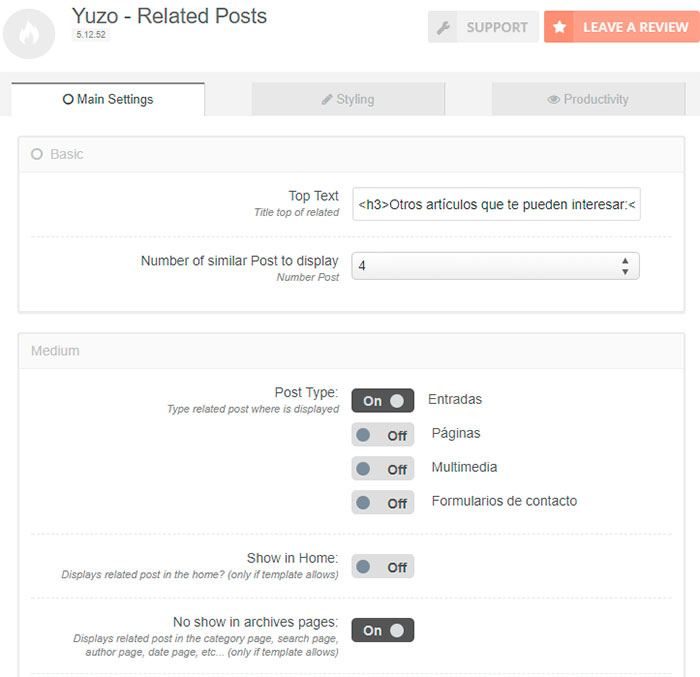The height and width of the screenshot is (677, 700).
Task: Open the Support button
Action: click(x=483, y=27)
